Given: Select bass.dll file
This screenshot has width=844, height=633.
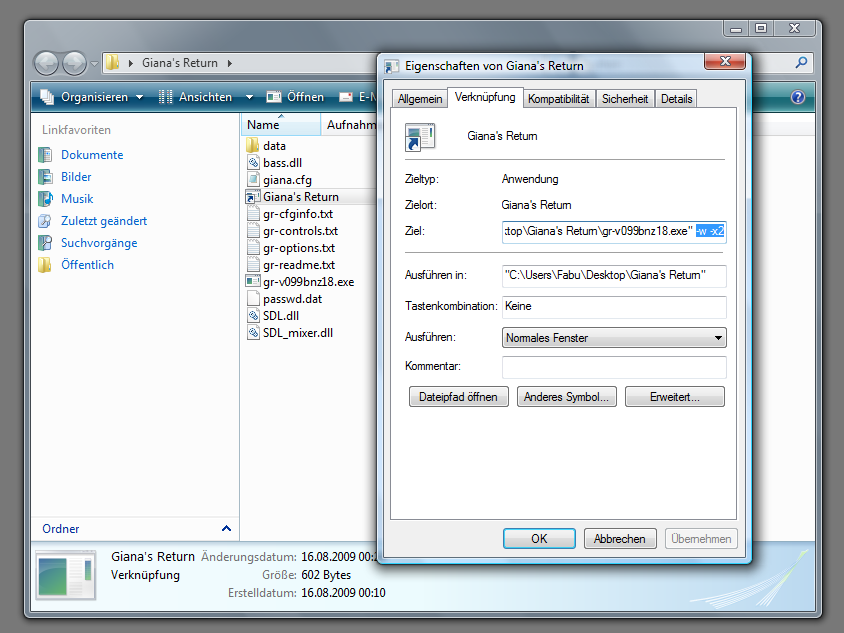Looking at the screenshot, I should 282,163.
